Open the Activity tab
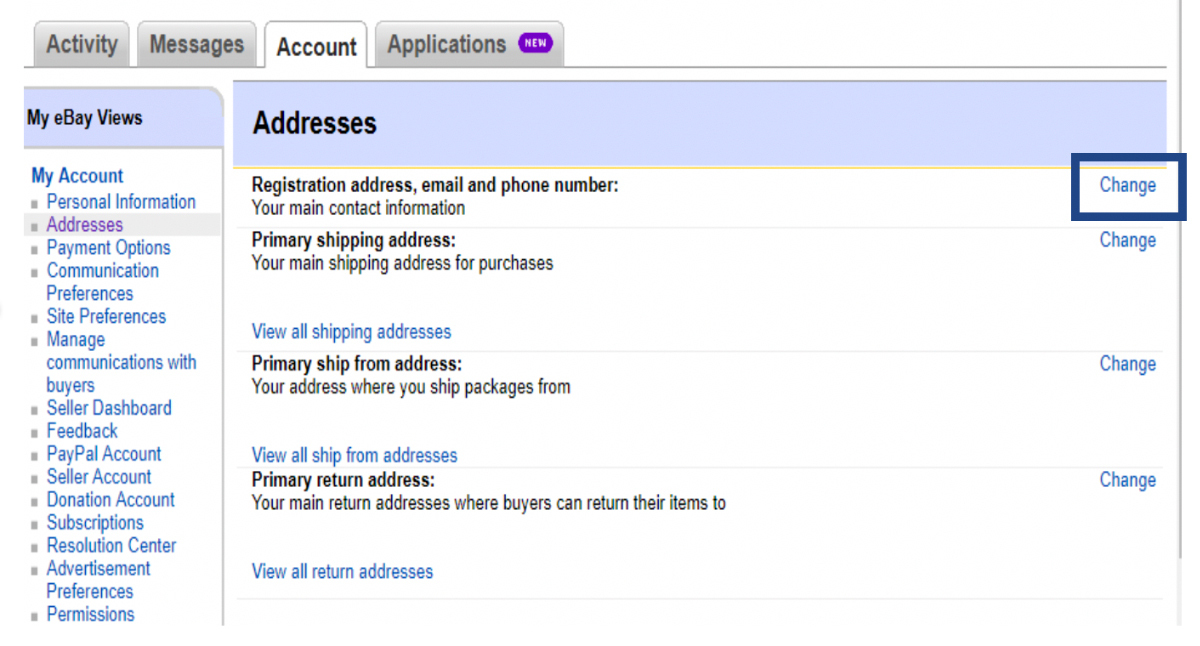This screenshot has width=1200, height=646. coord(82,44)
